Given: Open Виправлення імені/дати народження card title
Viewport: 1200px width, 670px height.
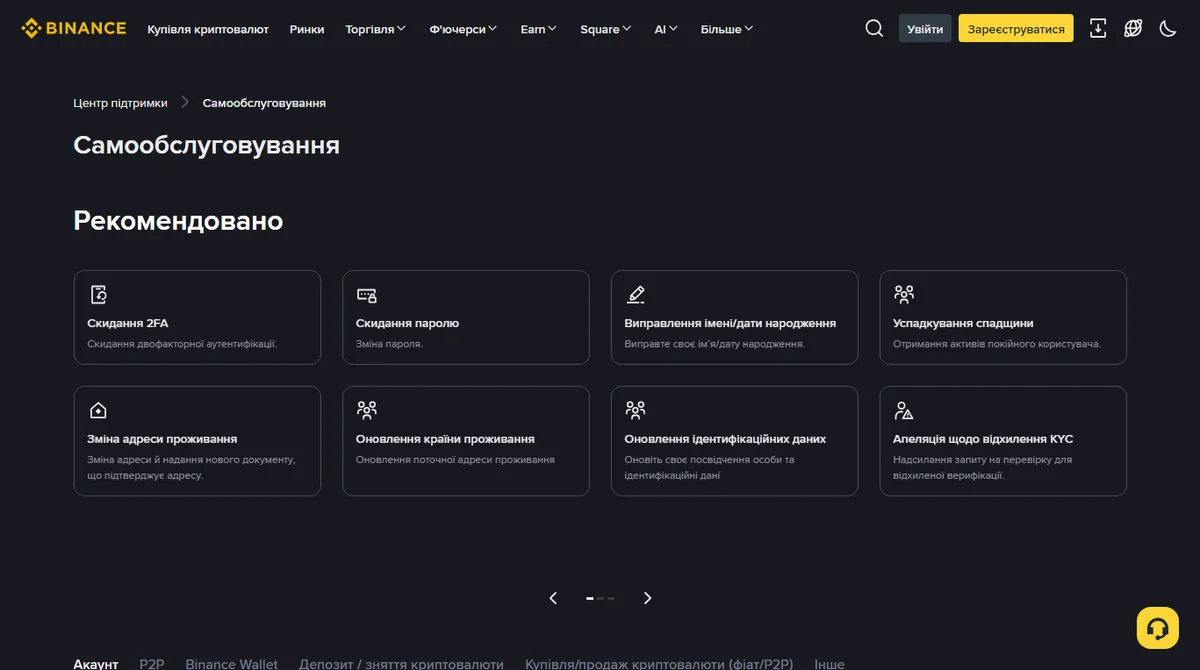Looking at the screenshot, I should click(x=730, y=323).
